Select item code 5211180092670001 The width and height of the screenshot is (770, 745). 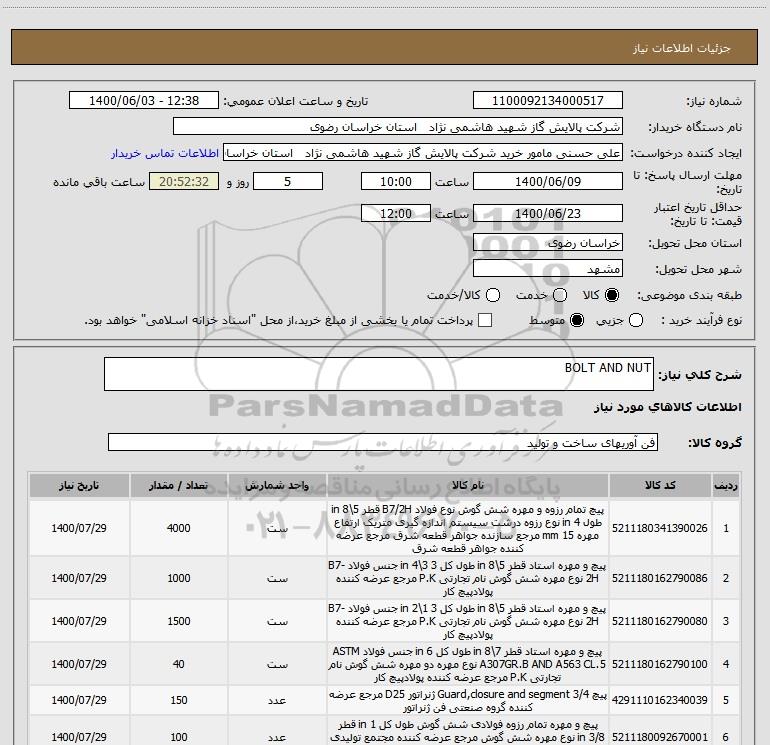pos(660,737)
